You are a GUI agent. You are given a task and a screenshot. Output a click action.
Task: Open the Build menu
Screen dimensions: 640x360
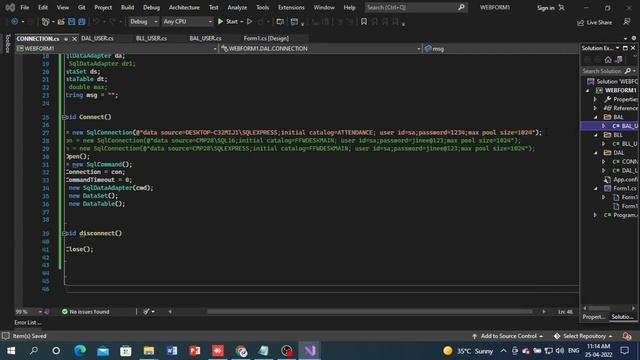click(x=127, y=7)
